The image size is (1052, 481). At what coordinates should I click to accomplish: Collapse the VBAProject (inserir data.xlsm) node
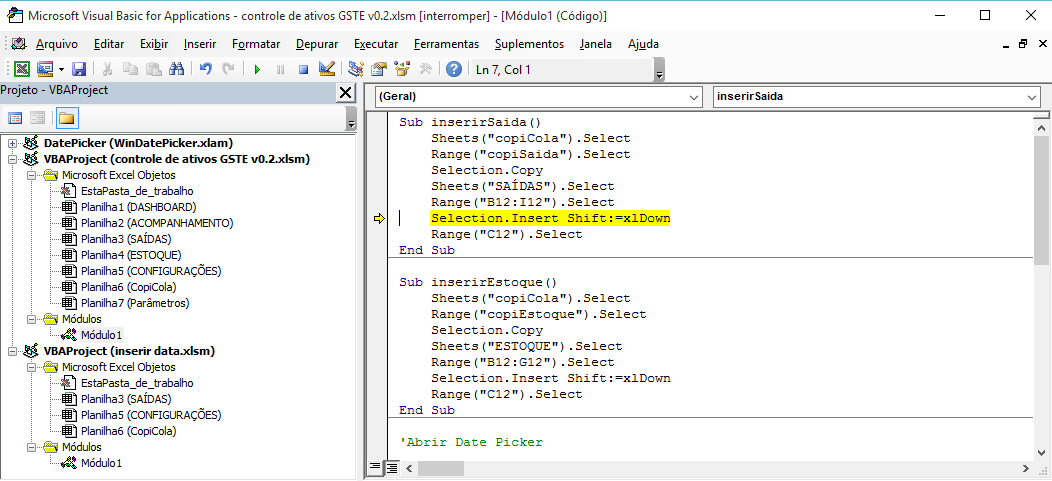(12, 351)
